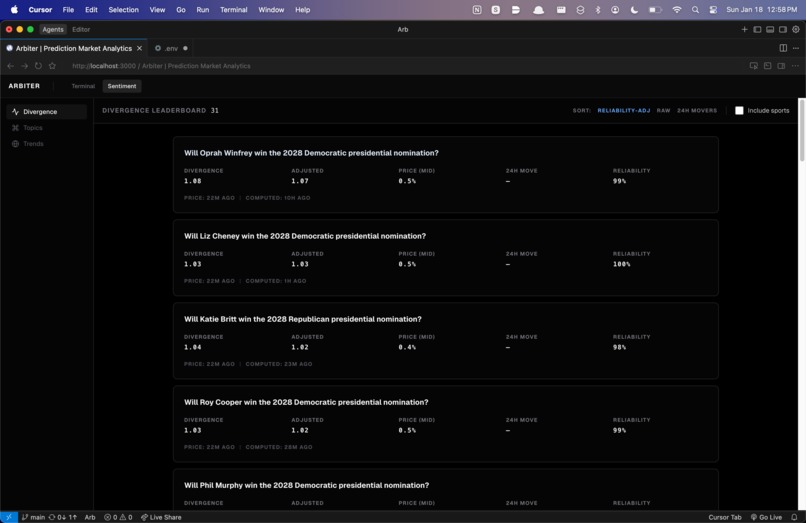Viewport: 806px width, 523px height.
Task: Open Divergence in the sidebar
Action: click(x=47, y=112)
